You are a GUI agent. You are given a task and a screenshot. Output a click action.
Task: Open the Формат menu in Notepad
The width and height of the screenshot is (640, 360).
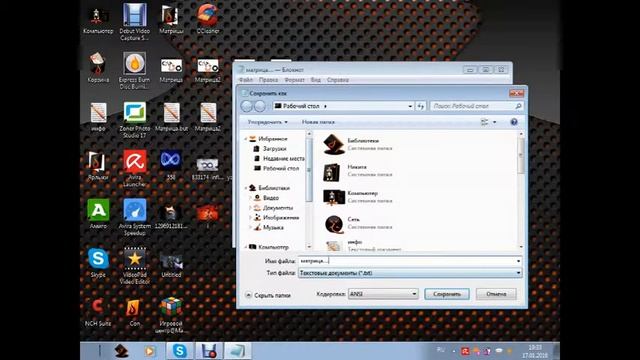(294, 80)
